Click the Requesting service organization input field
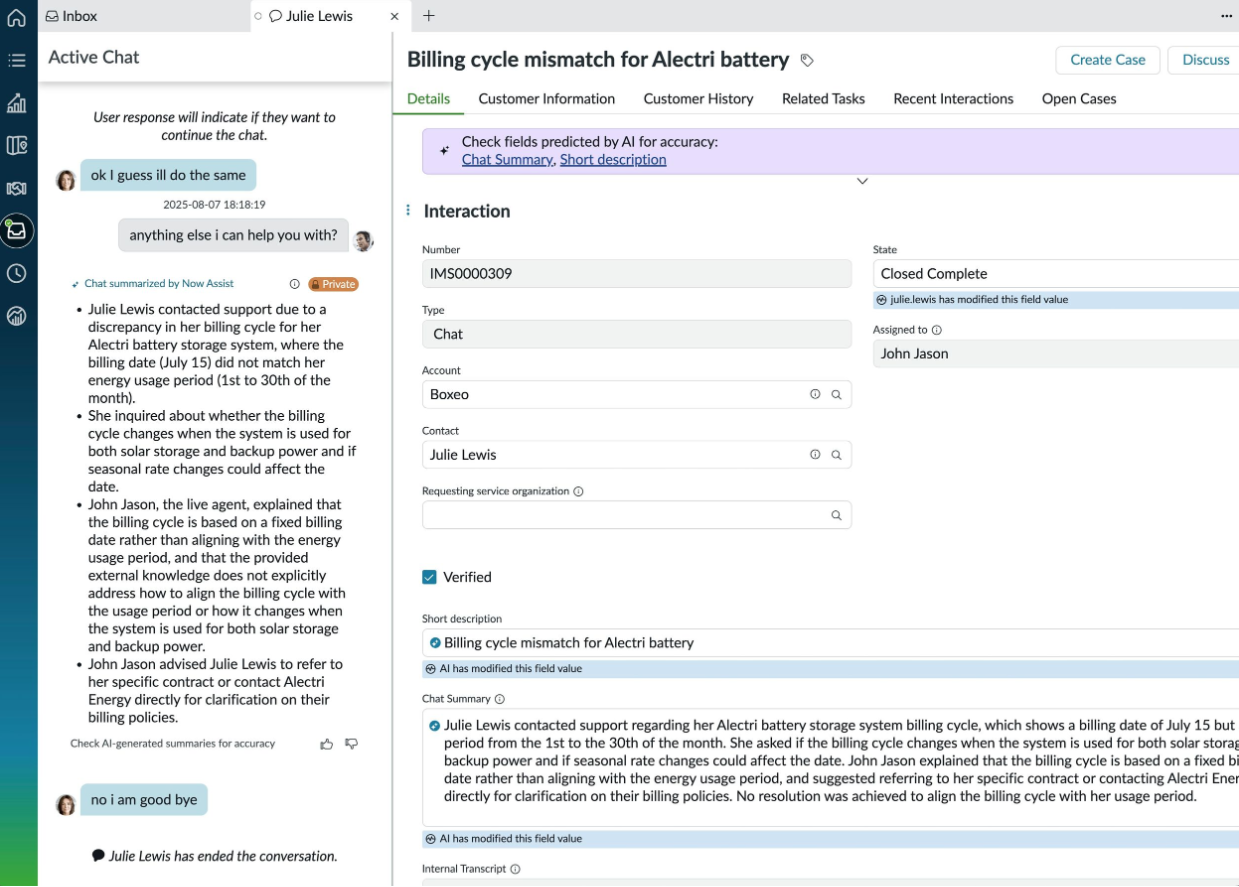1239x887 pixels. (636, 515)
